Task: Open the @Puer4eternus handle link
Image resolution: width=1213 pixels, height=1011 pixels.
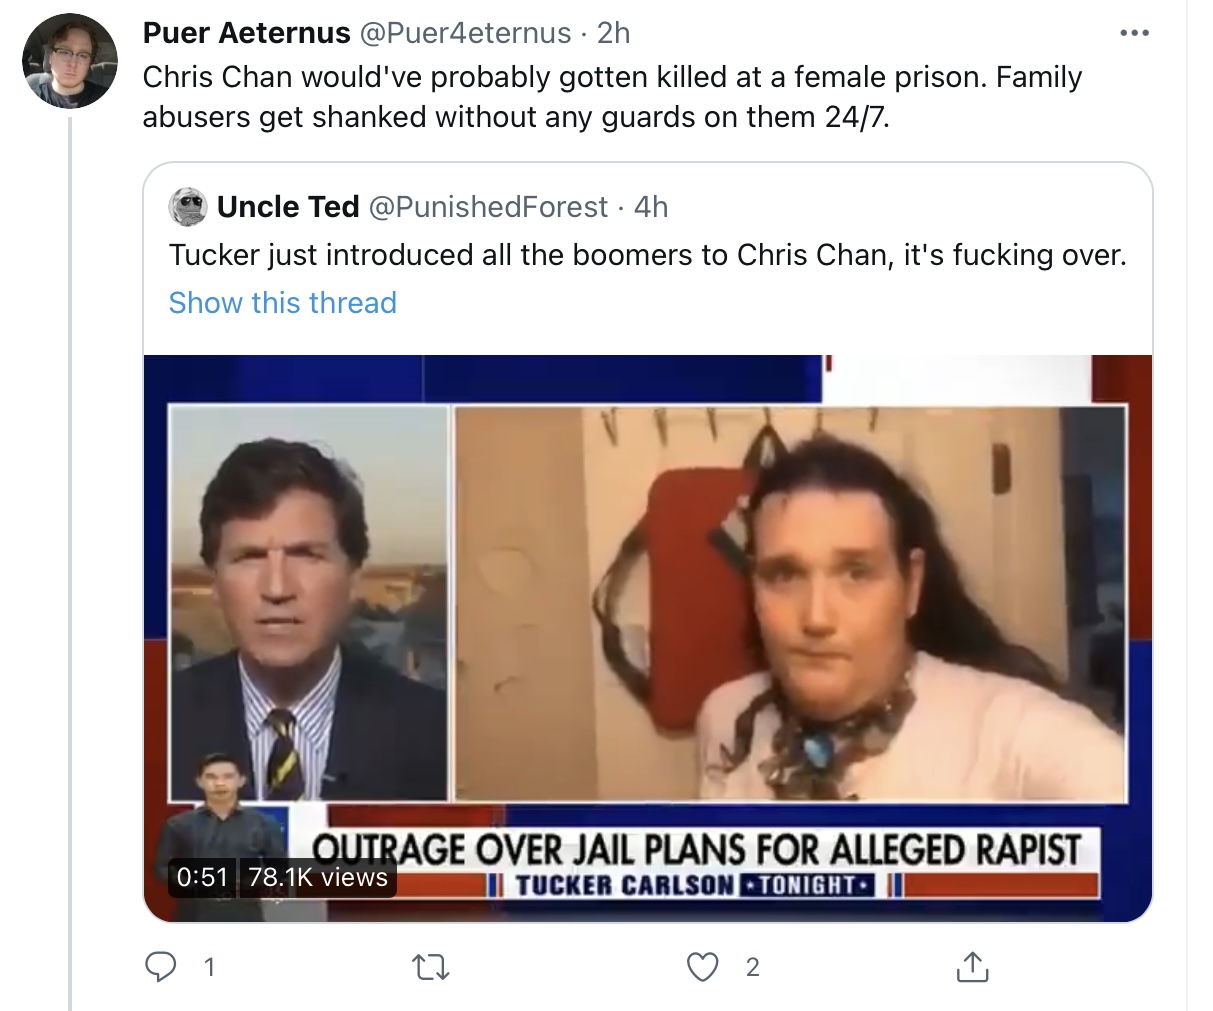Action: pyautogui.click(x=465, y=33)
